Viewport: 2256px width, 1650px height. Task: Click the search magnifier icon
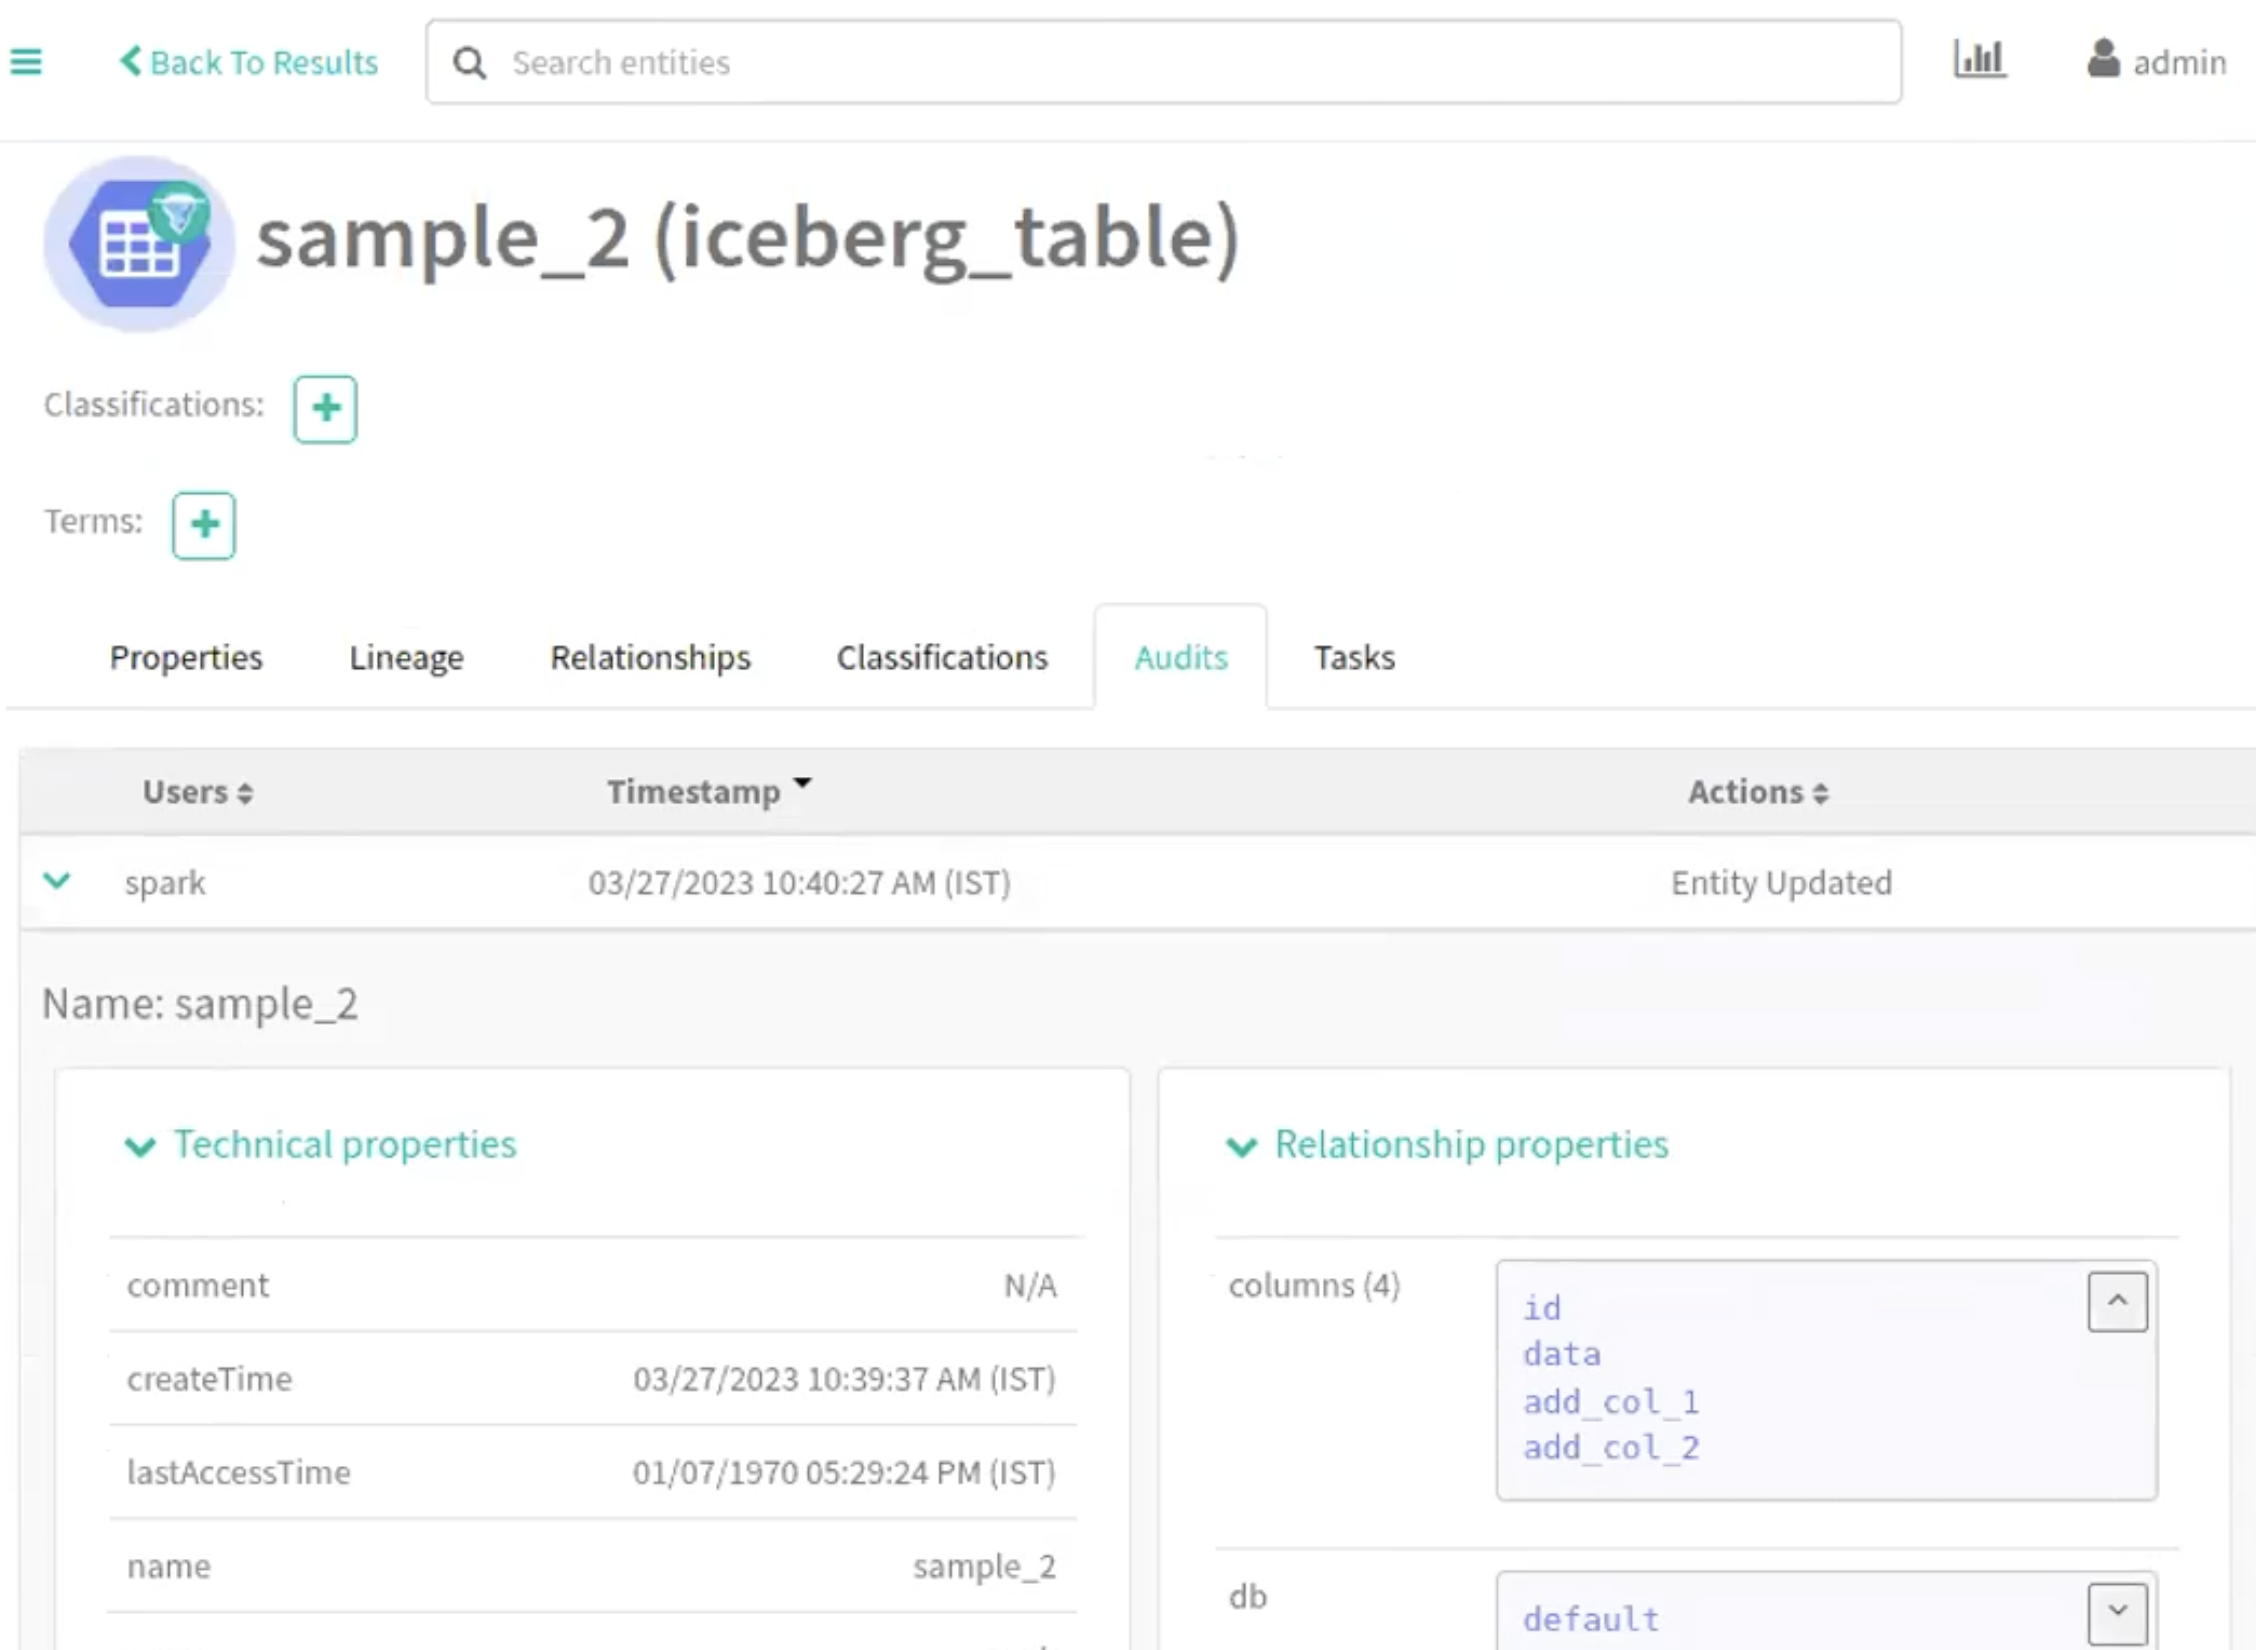470,63
